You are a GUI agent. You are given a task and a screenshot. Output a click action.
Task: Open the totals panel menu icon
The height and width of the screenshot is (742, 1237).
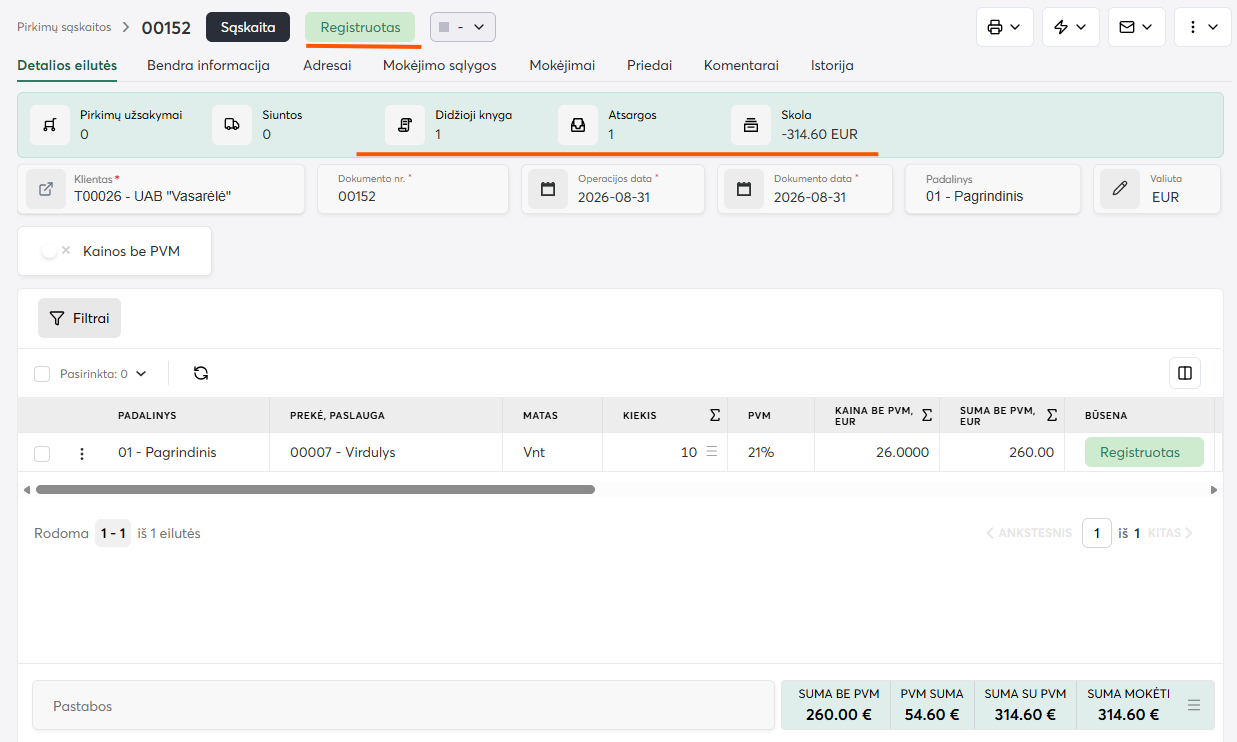[x=1194, y=706]
